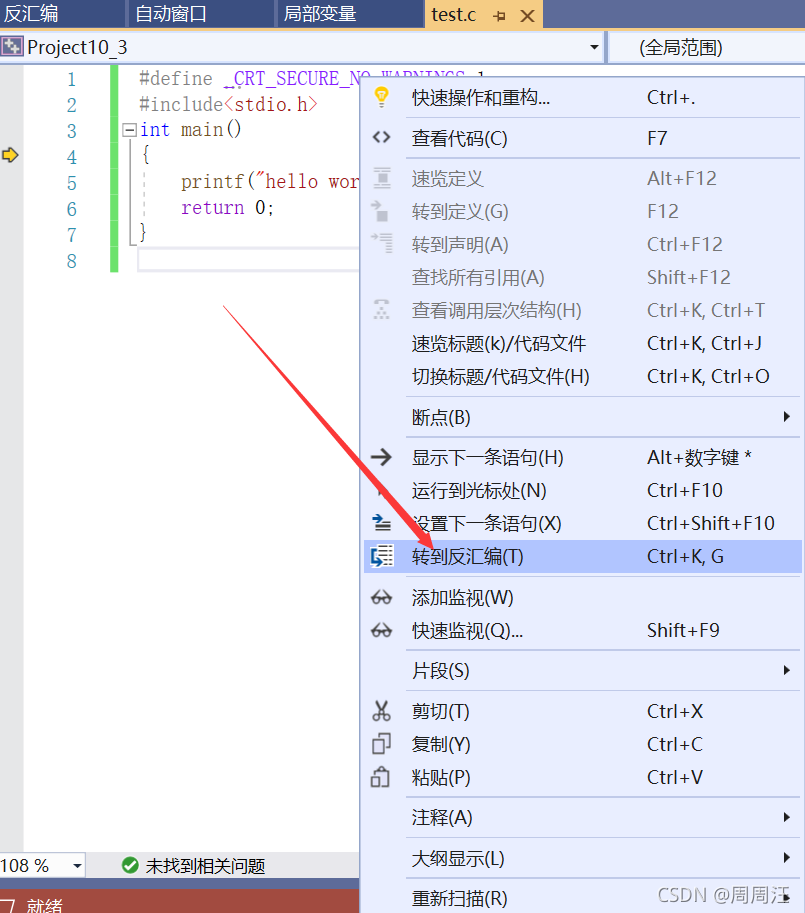Choose 切换标题/代码文件(H) menu entry

click(582, 377)
